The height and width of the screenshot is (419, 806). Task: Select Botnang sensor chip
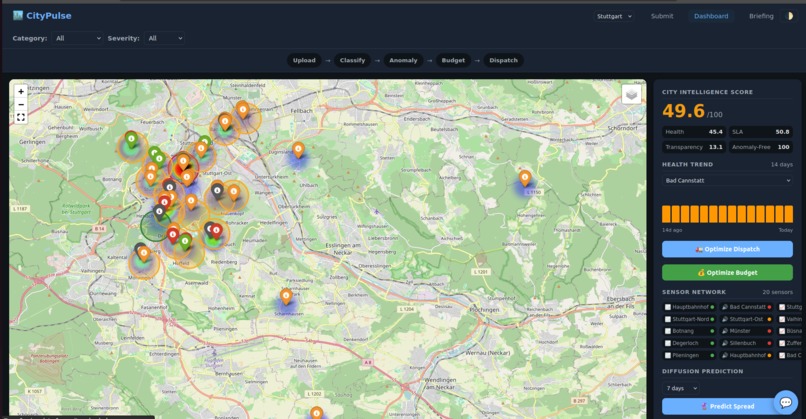tap(689, 331)
